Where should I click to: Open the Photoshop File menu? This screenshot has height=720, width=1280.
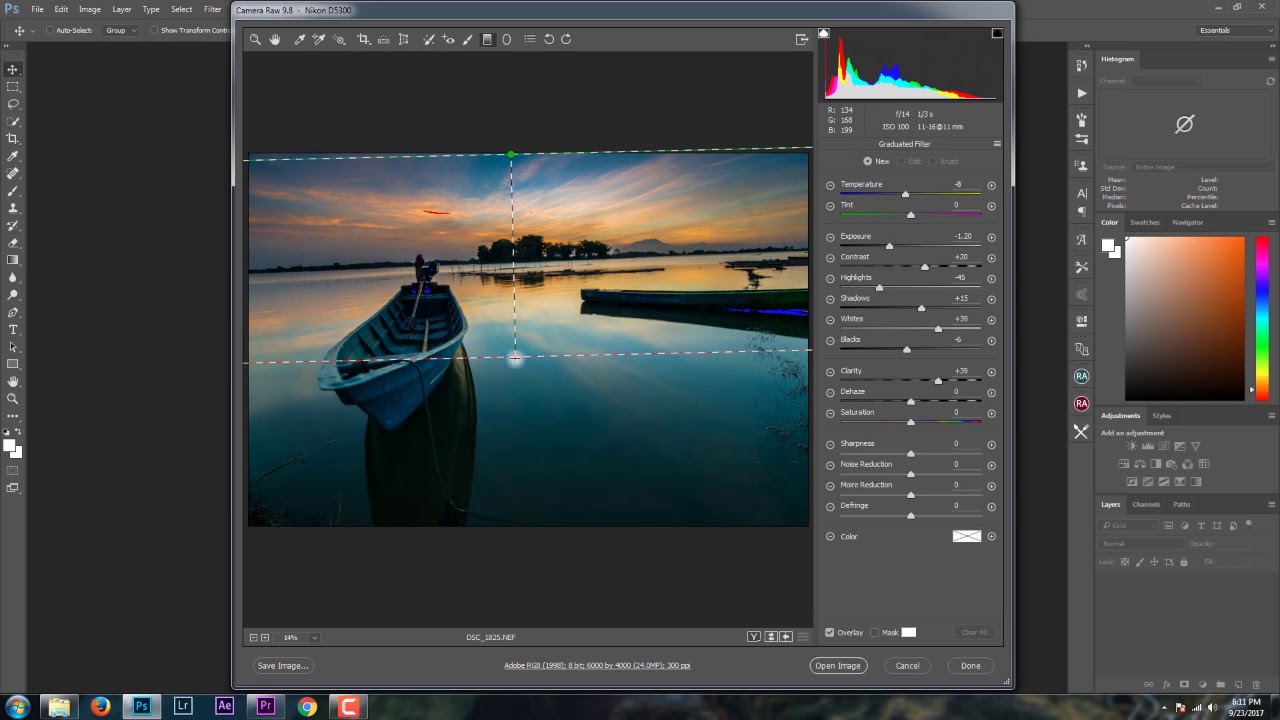coord(37,9)
